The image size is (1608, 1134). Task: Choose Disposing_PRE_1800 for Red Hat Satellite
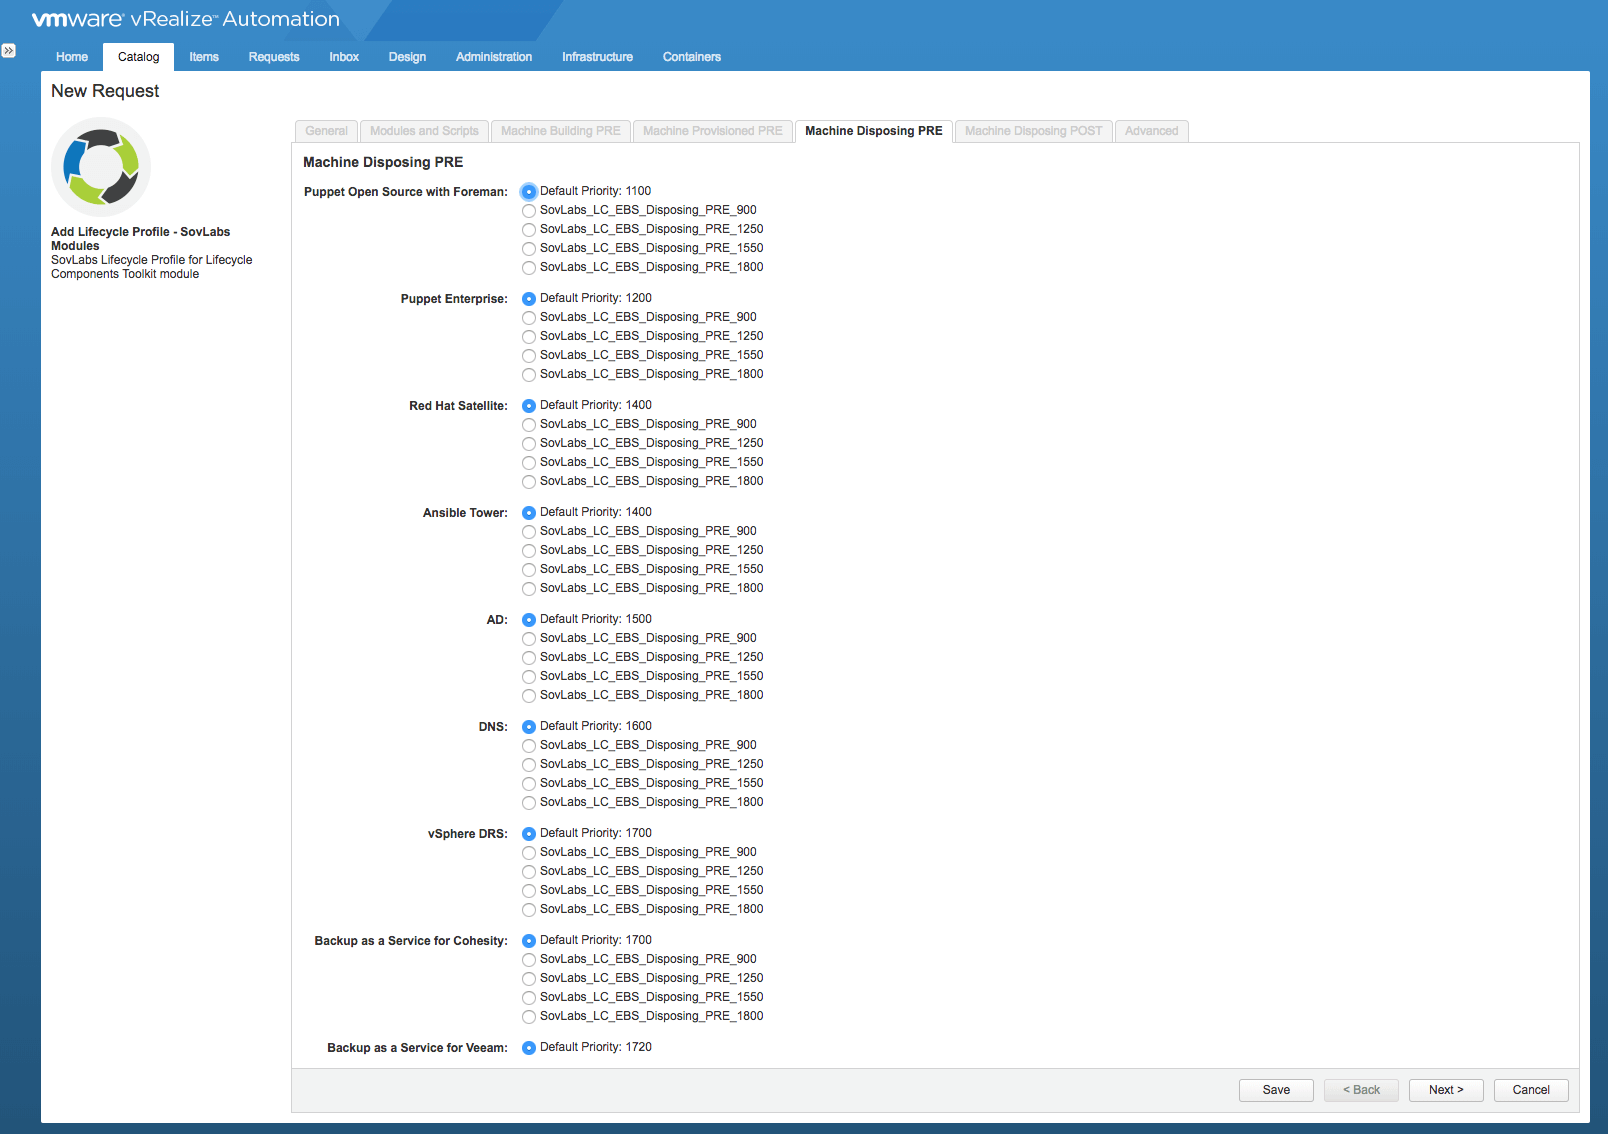[x=529, y=482]
